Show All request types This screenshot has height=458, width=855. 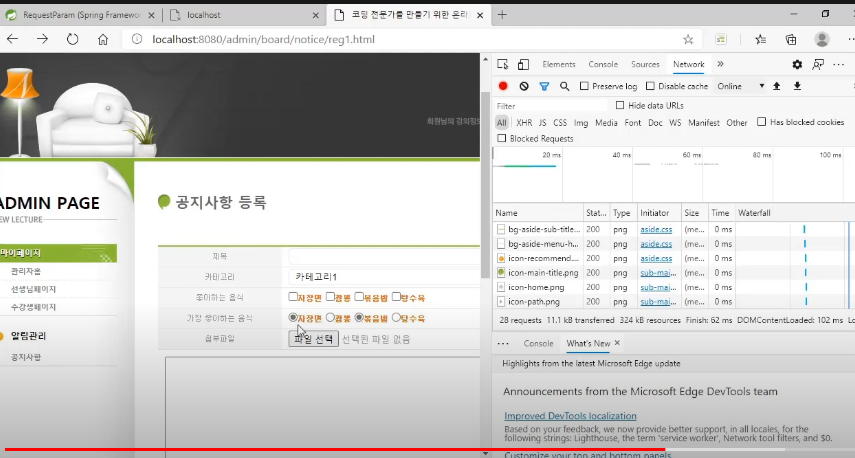tap(502, 123)
